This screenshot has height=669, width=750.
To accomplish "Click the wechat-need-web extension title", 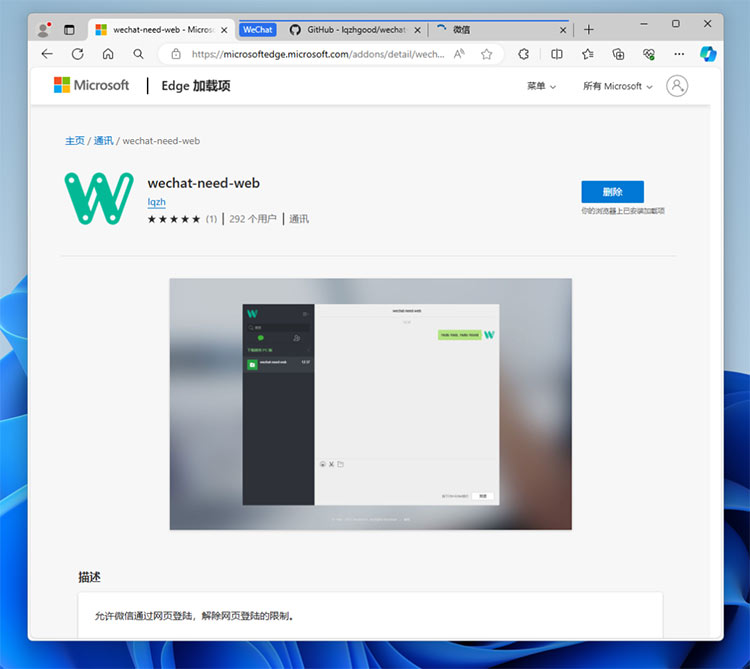I will 204,183.
